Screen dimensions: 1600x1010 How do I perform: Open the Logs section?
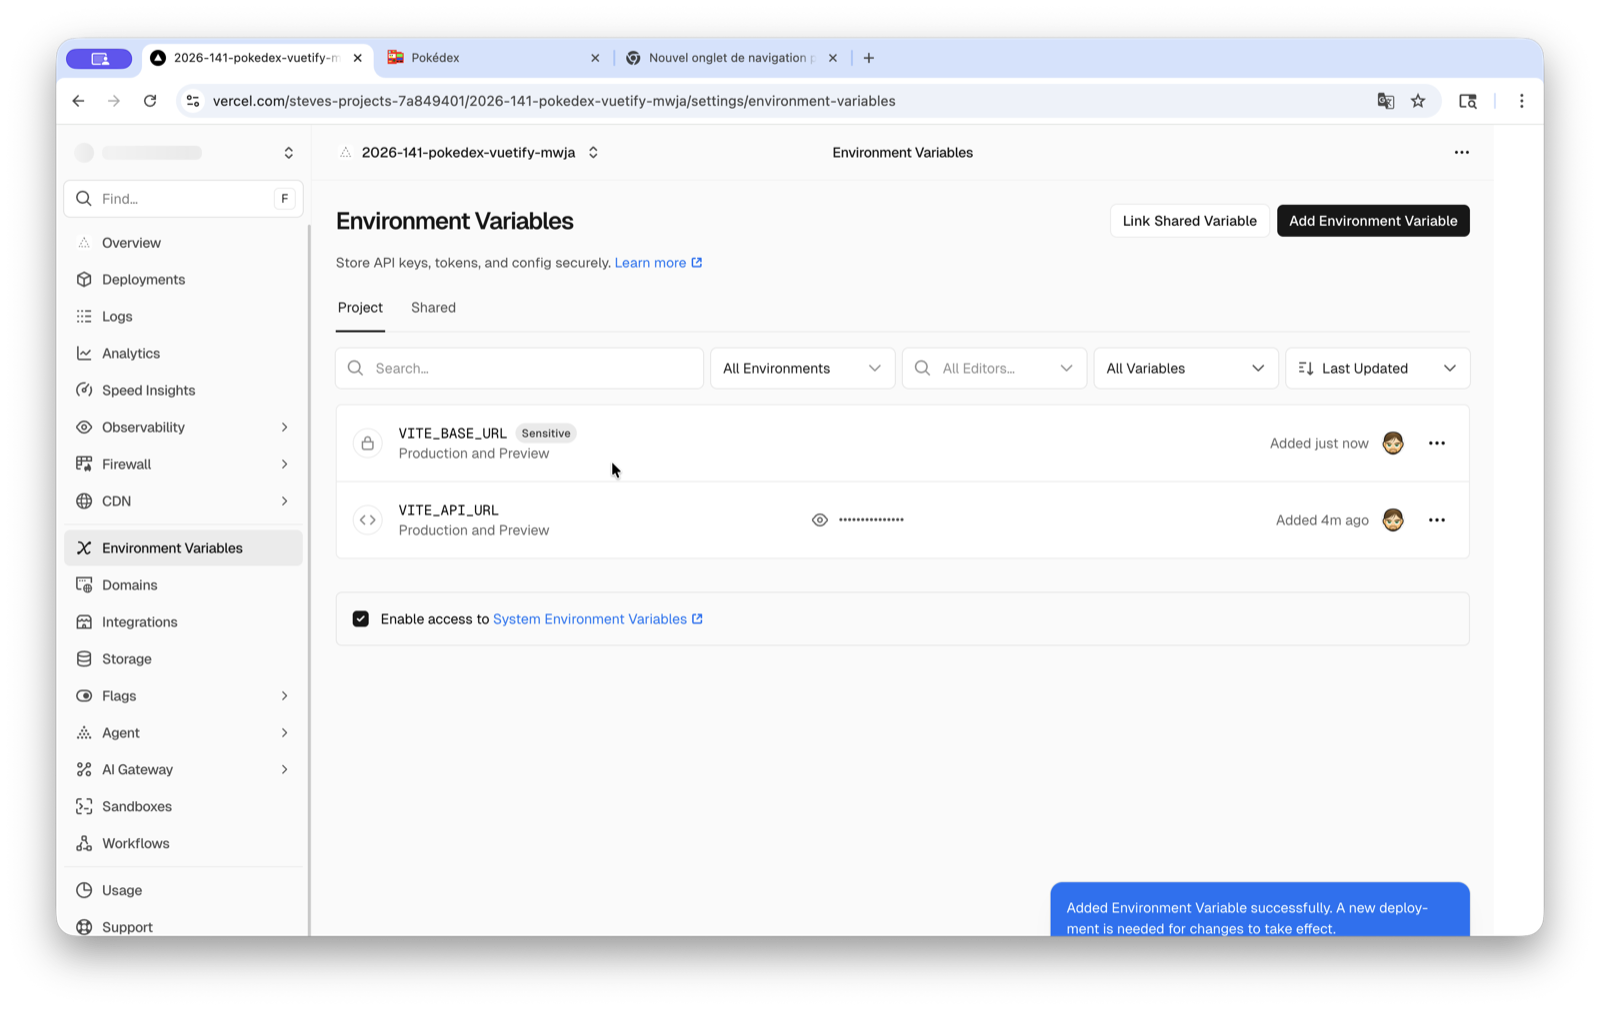point(116,316)
